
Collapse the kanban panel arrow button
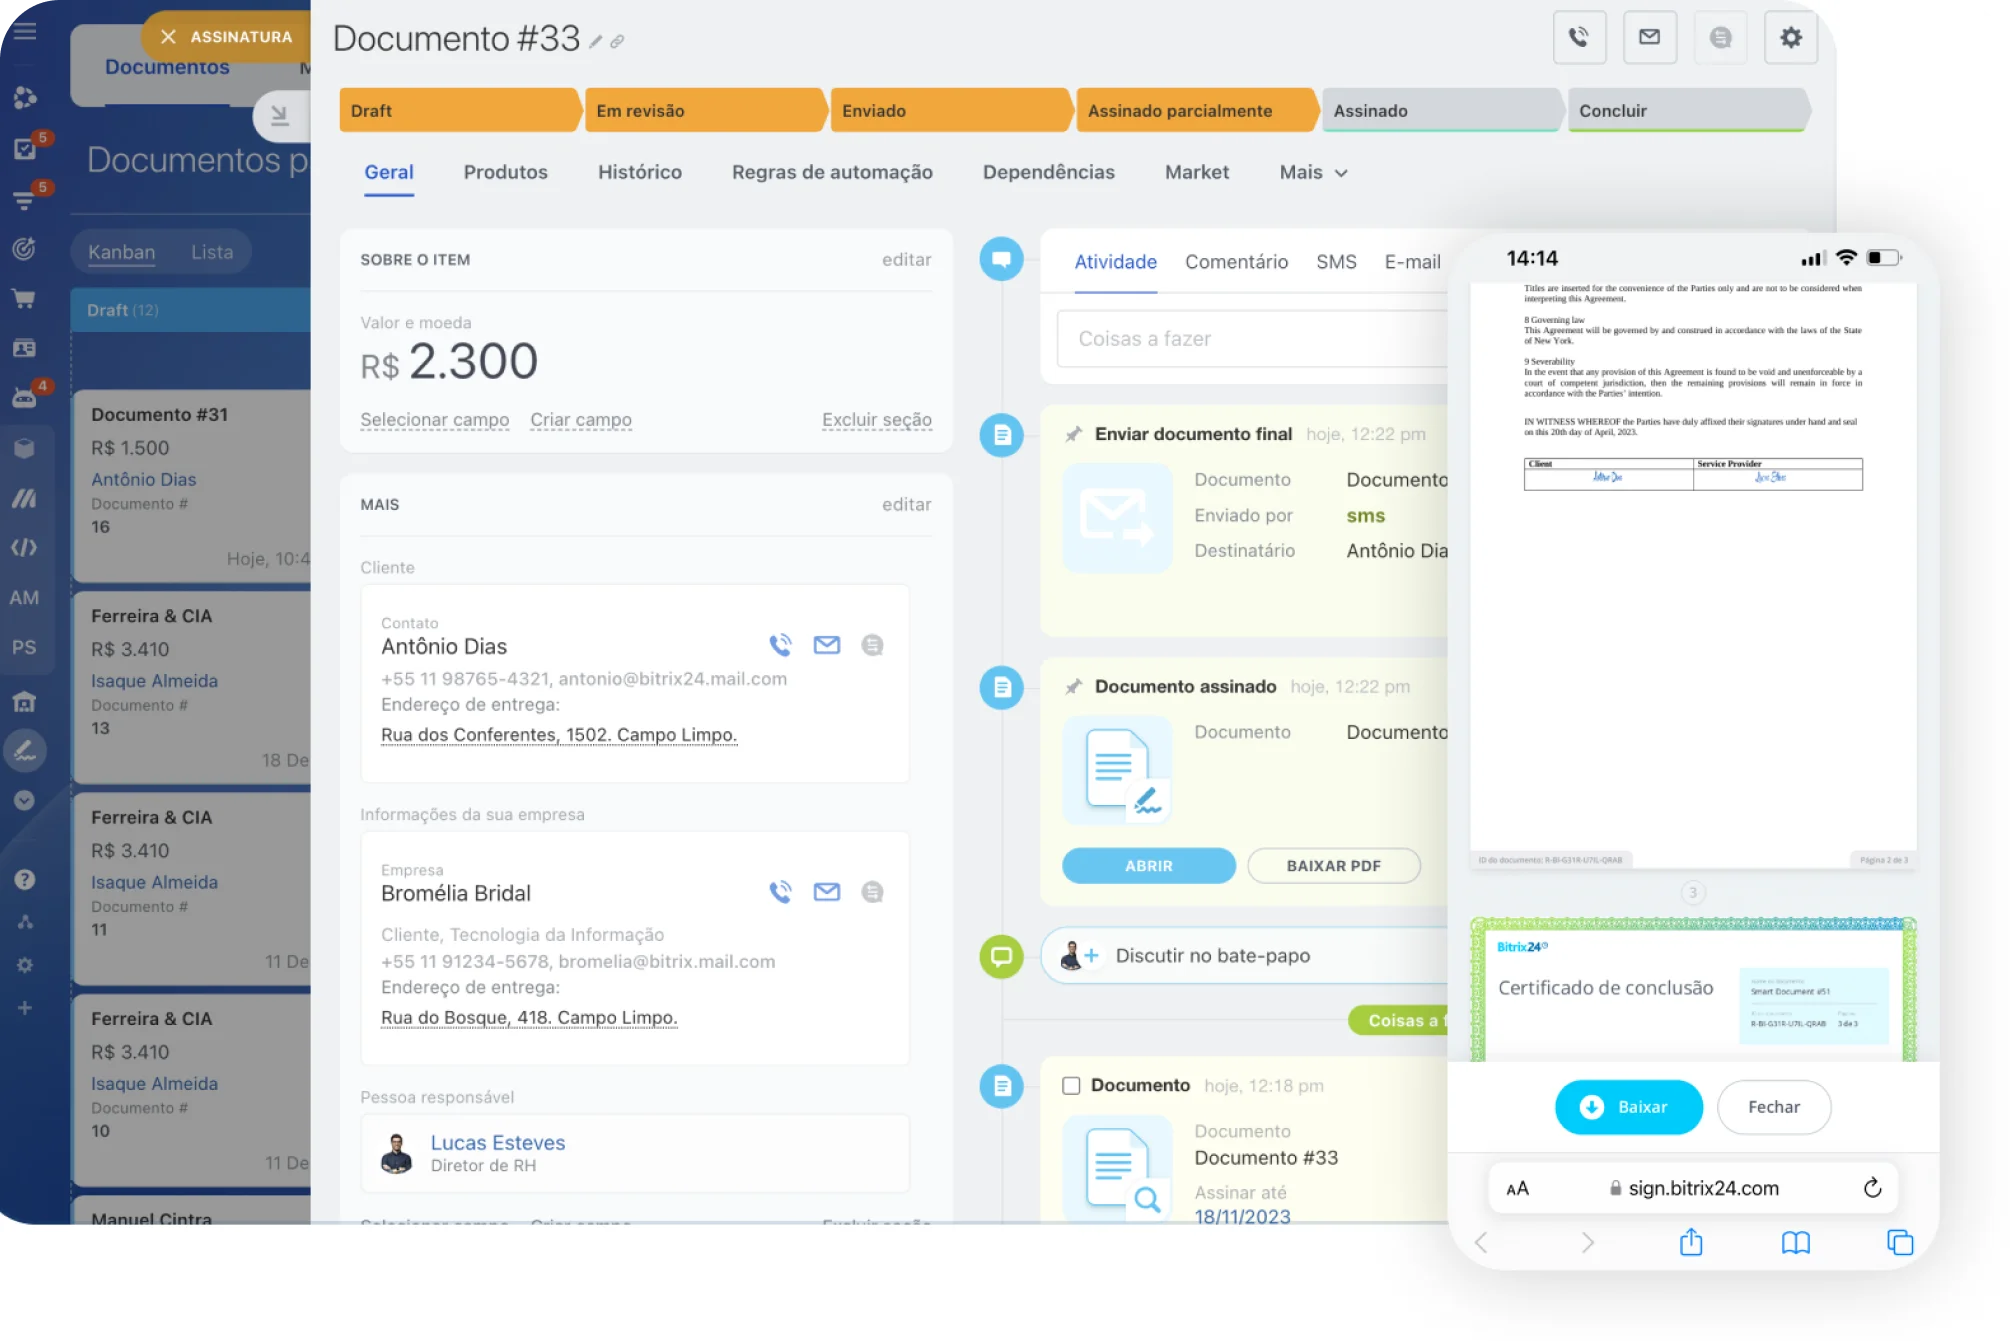click(x=280, y=116)
